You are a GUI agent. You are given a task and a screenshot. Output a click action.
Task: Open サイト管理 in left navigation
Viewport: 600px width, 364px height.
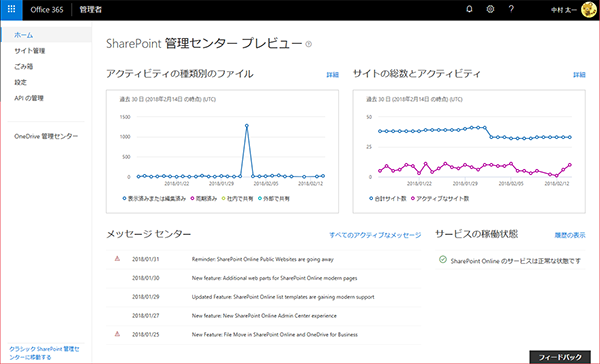tap(29, 51)
